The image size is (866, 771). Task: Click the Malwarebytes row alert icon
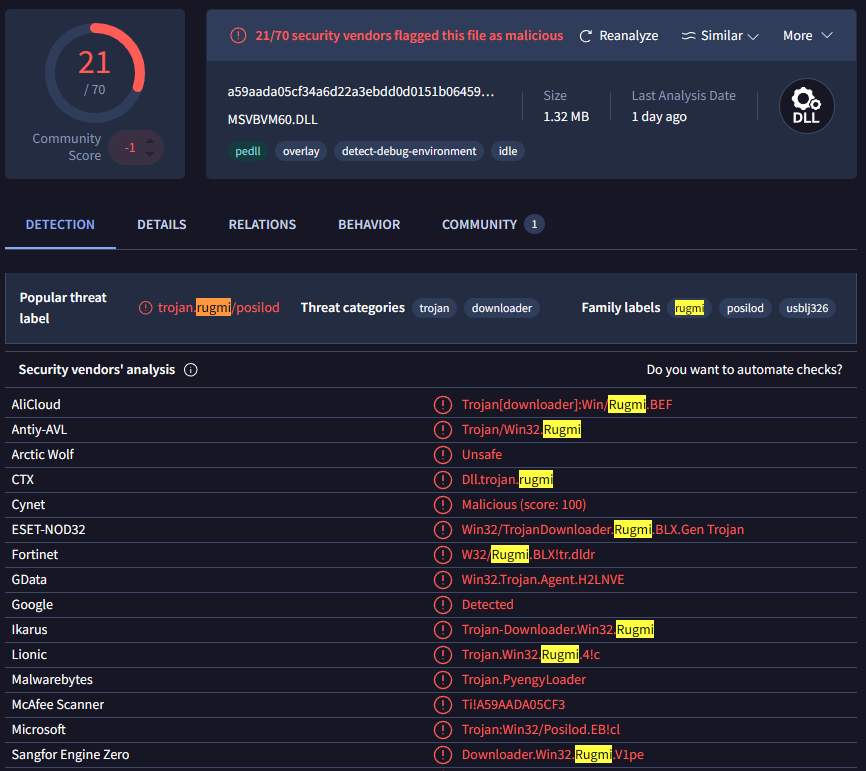(442, 680)
